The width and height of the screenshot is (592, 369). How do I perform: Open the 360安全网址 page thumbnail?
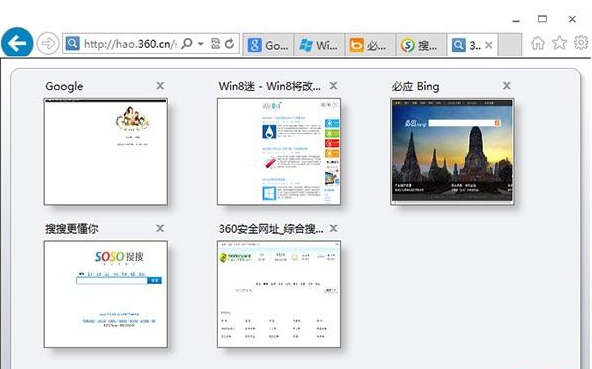point(279,294)
